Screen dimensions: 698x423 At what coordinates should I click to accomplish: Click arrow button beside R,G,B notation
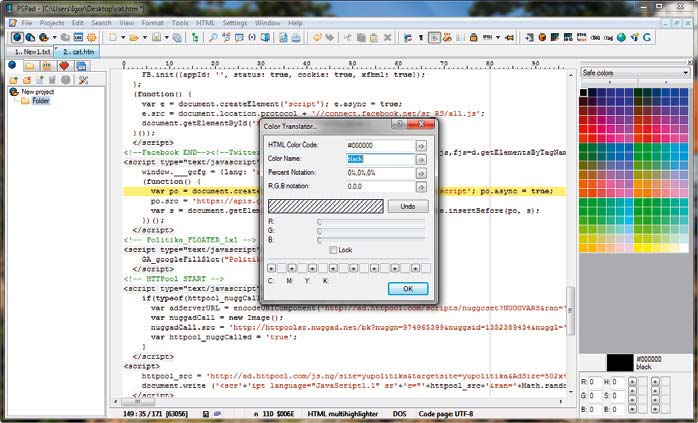click(421, 187)
